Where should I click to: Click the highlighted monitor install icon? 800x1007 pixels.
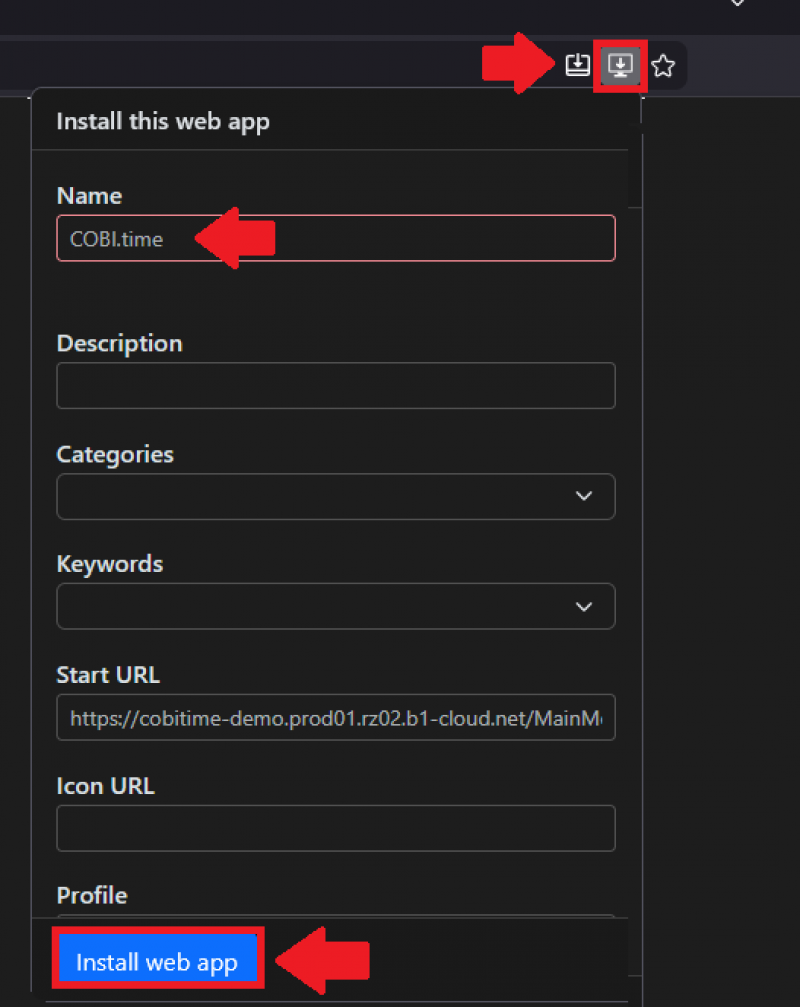(x=620, y=66)
